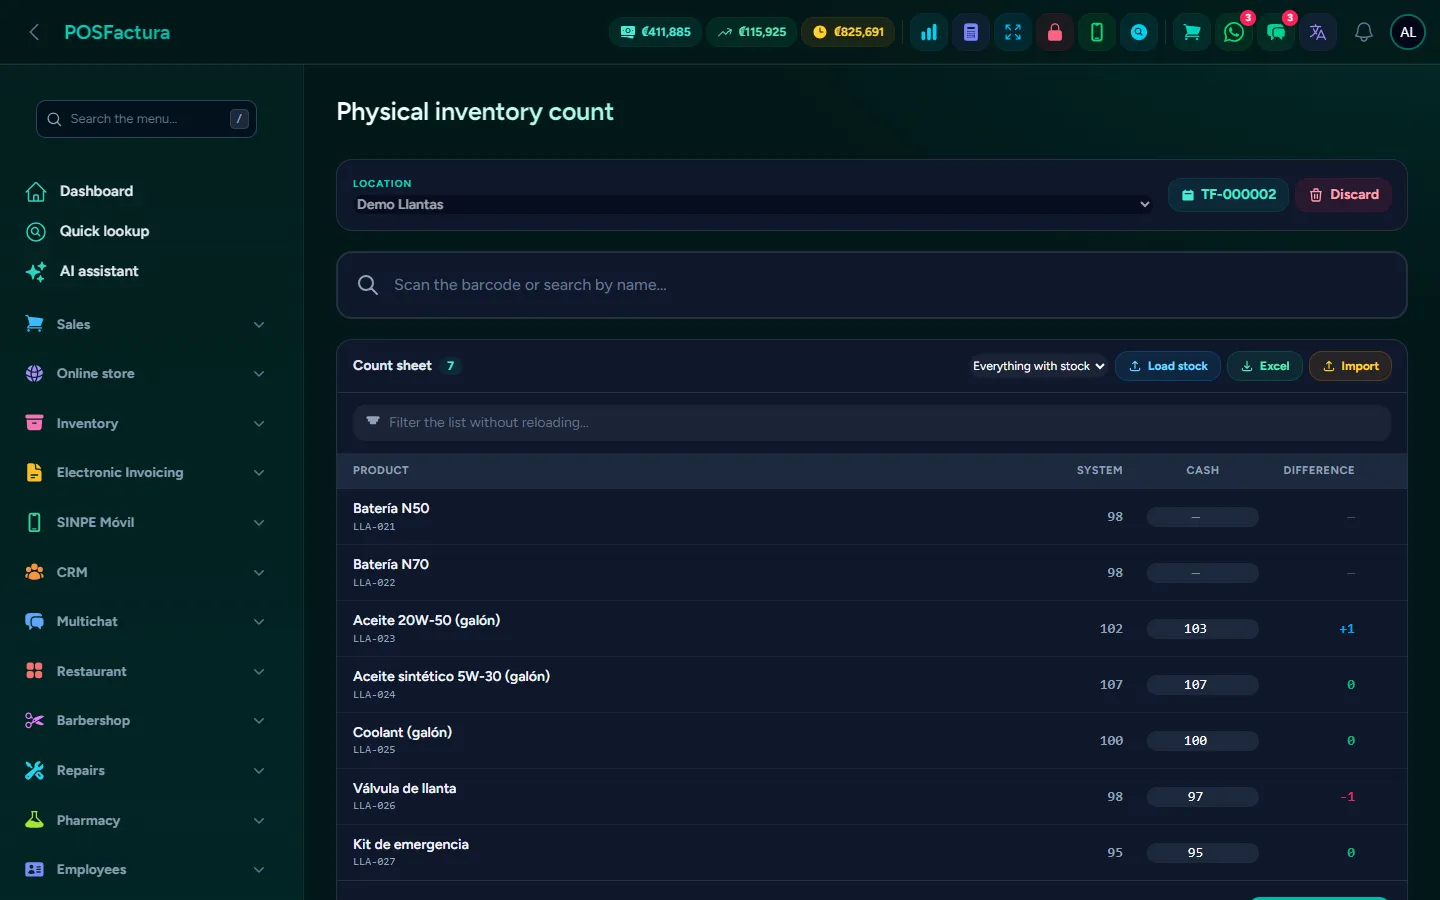Click the €411,885 cash indicator
Viewport: 1440px width, 900px height.
[x=655, y=32]
